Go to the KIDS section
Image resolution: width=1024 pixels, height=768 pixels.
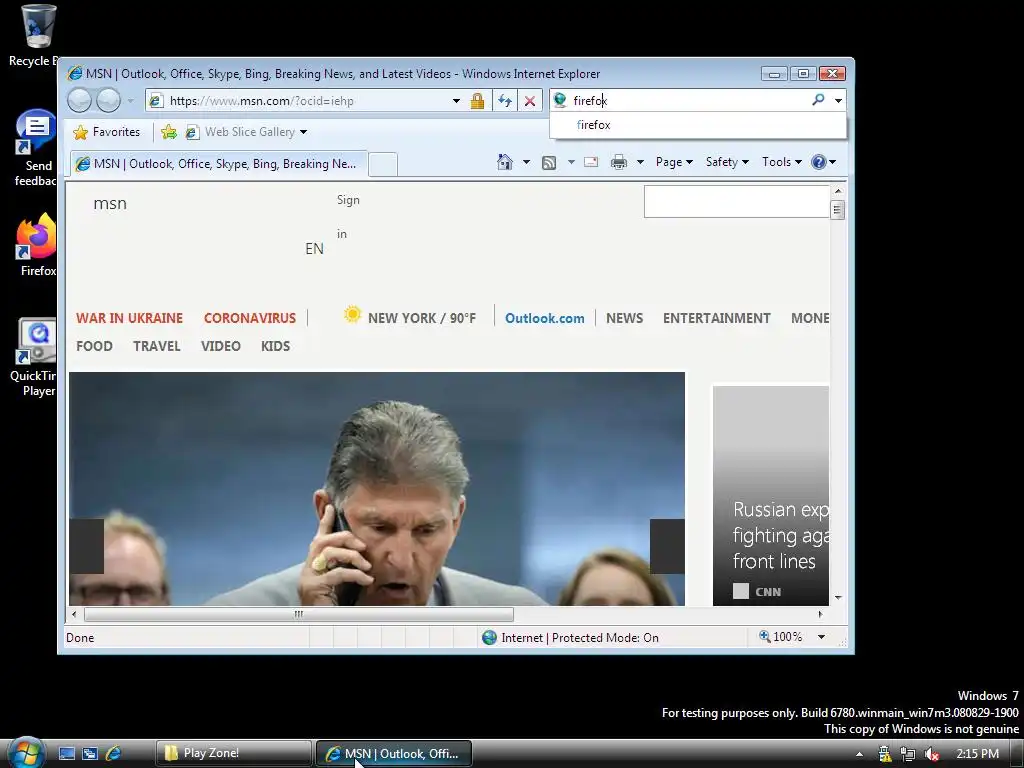click(276, 346)
